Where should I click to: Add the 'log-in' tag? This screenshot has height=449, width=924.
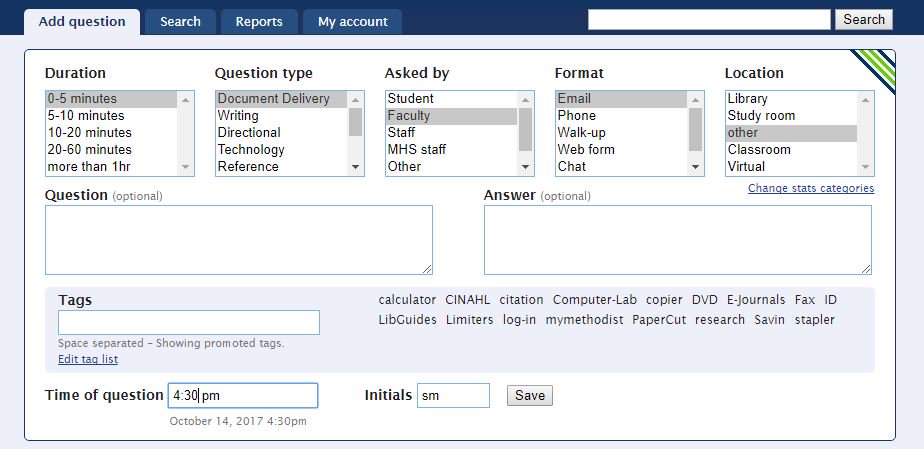(519, 320)
